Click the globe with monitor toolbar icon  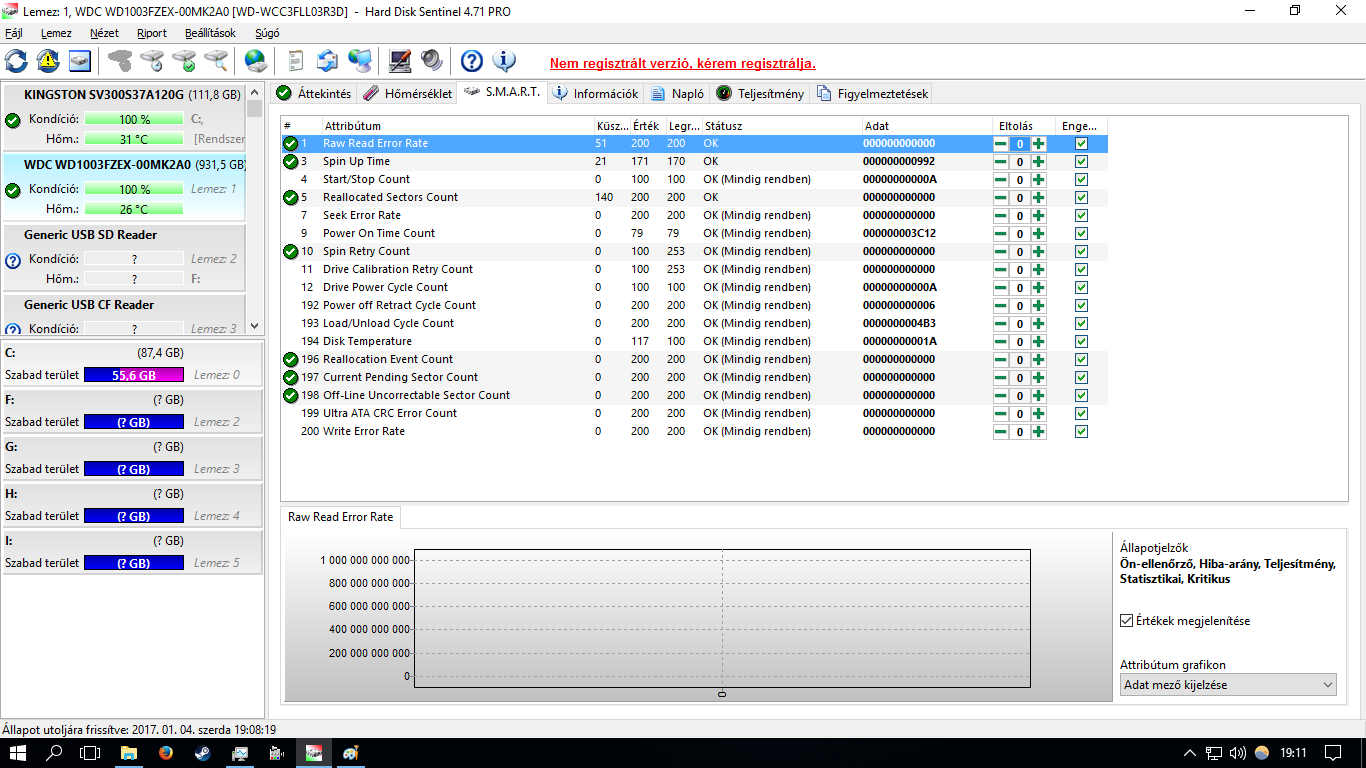pos(360,61)
